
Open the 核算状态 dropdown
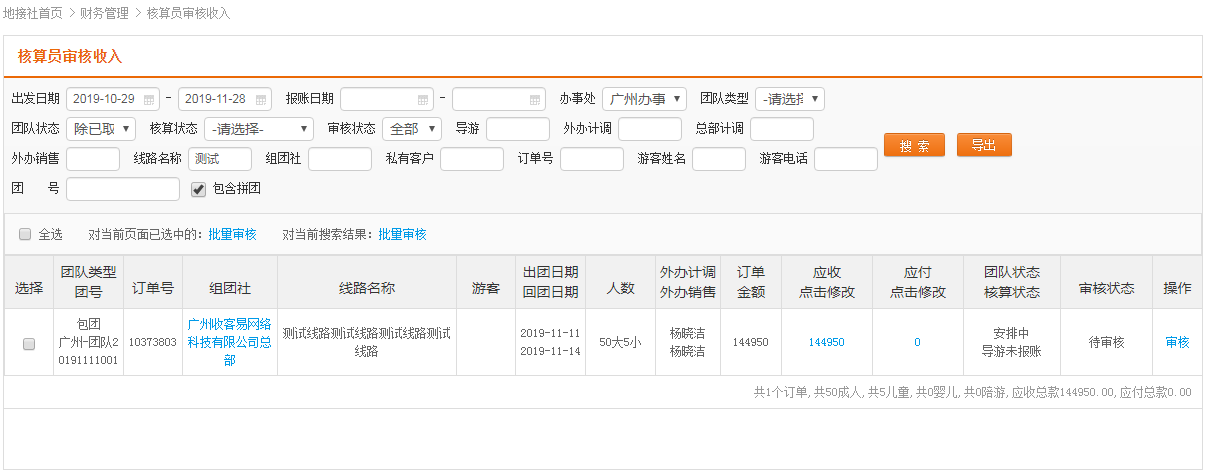pyautogui.click(x=259, y=129)
